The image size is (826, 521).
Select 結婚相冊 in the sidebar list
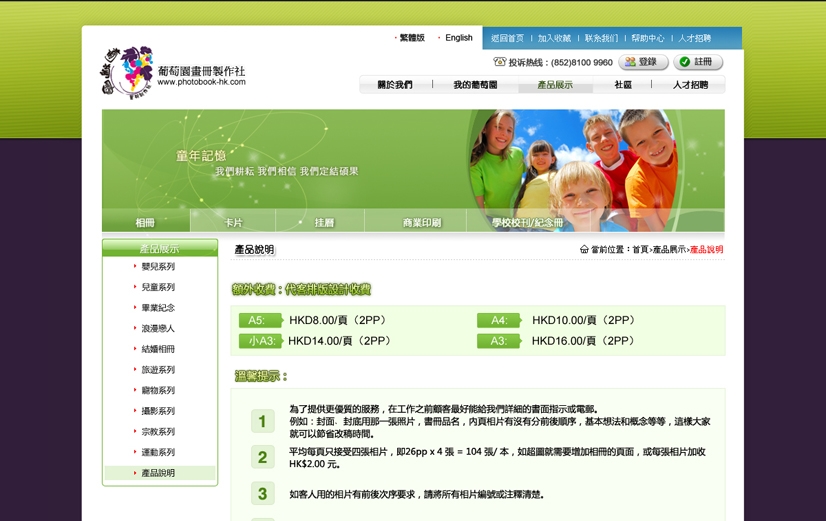point(158,349)
